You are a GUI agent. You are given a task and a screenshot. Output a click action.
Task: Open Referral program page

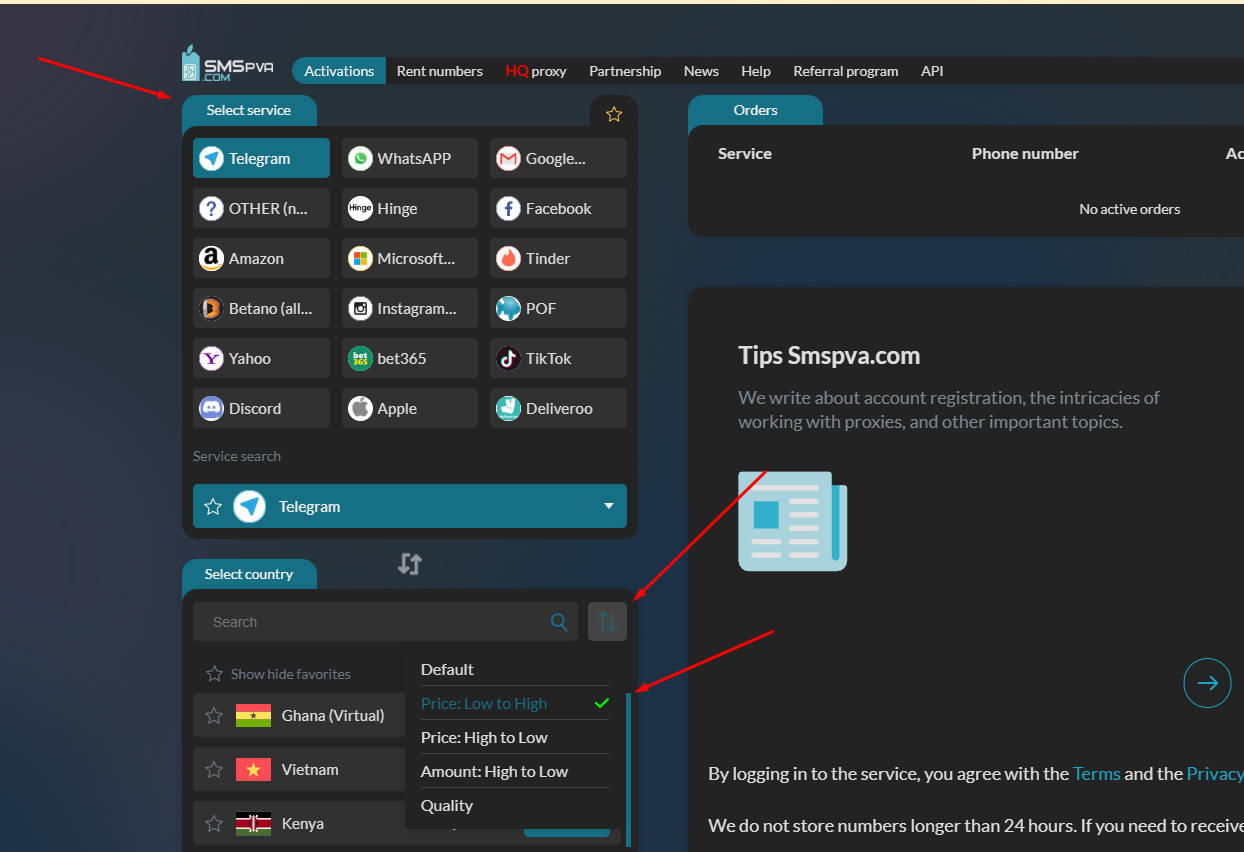click(846, 71)
